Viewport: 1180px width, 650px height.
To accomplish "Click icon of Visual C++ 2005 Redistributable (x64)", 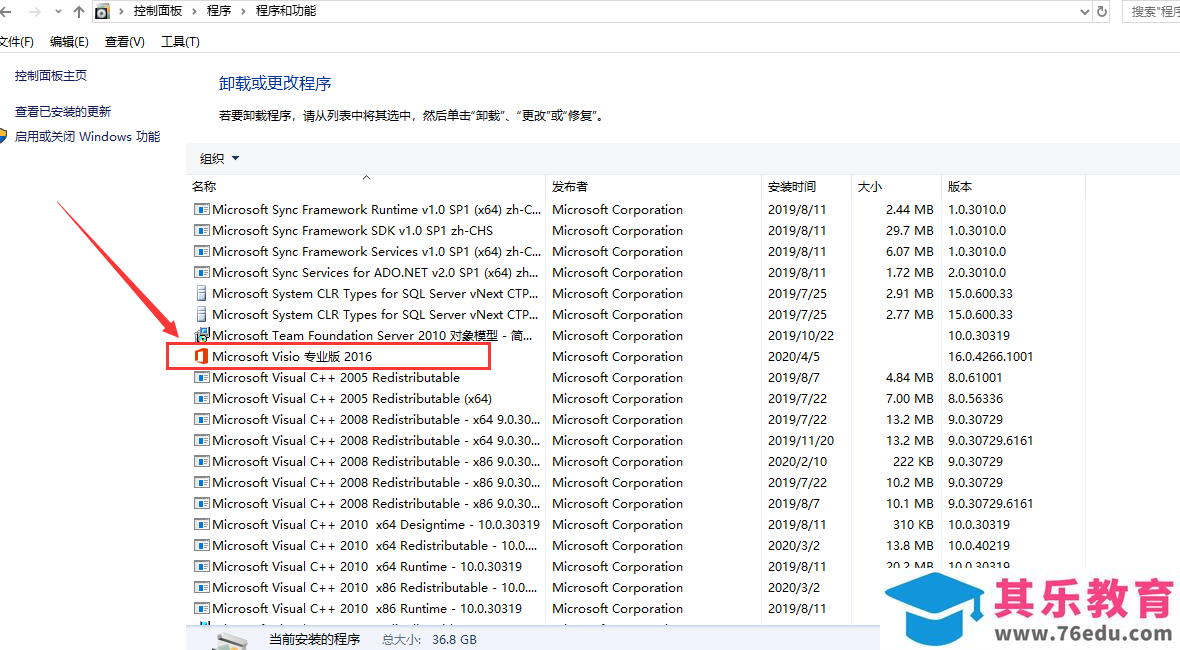I will pyautogui.click(x=201, y=399).
